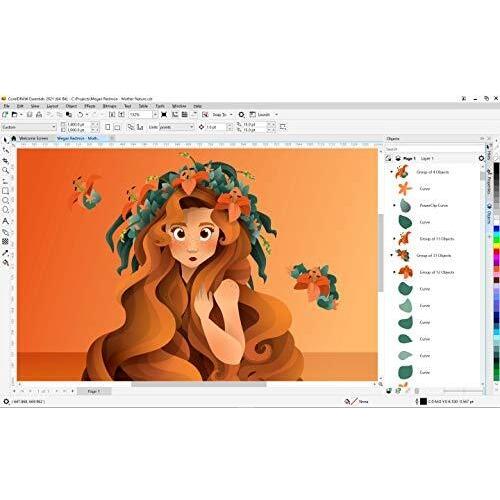Click Page 1 in Objects docker header

(x=409, y=158)
